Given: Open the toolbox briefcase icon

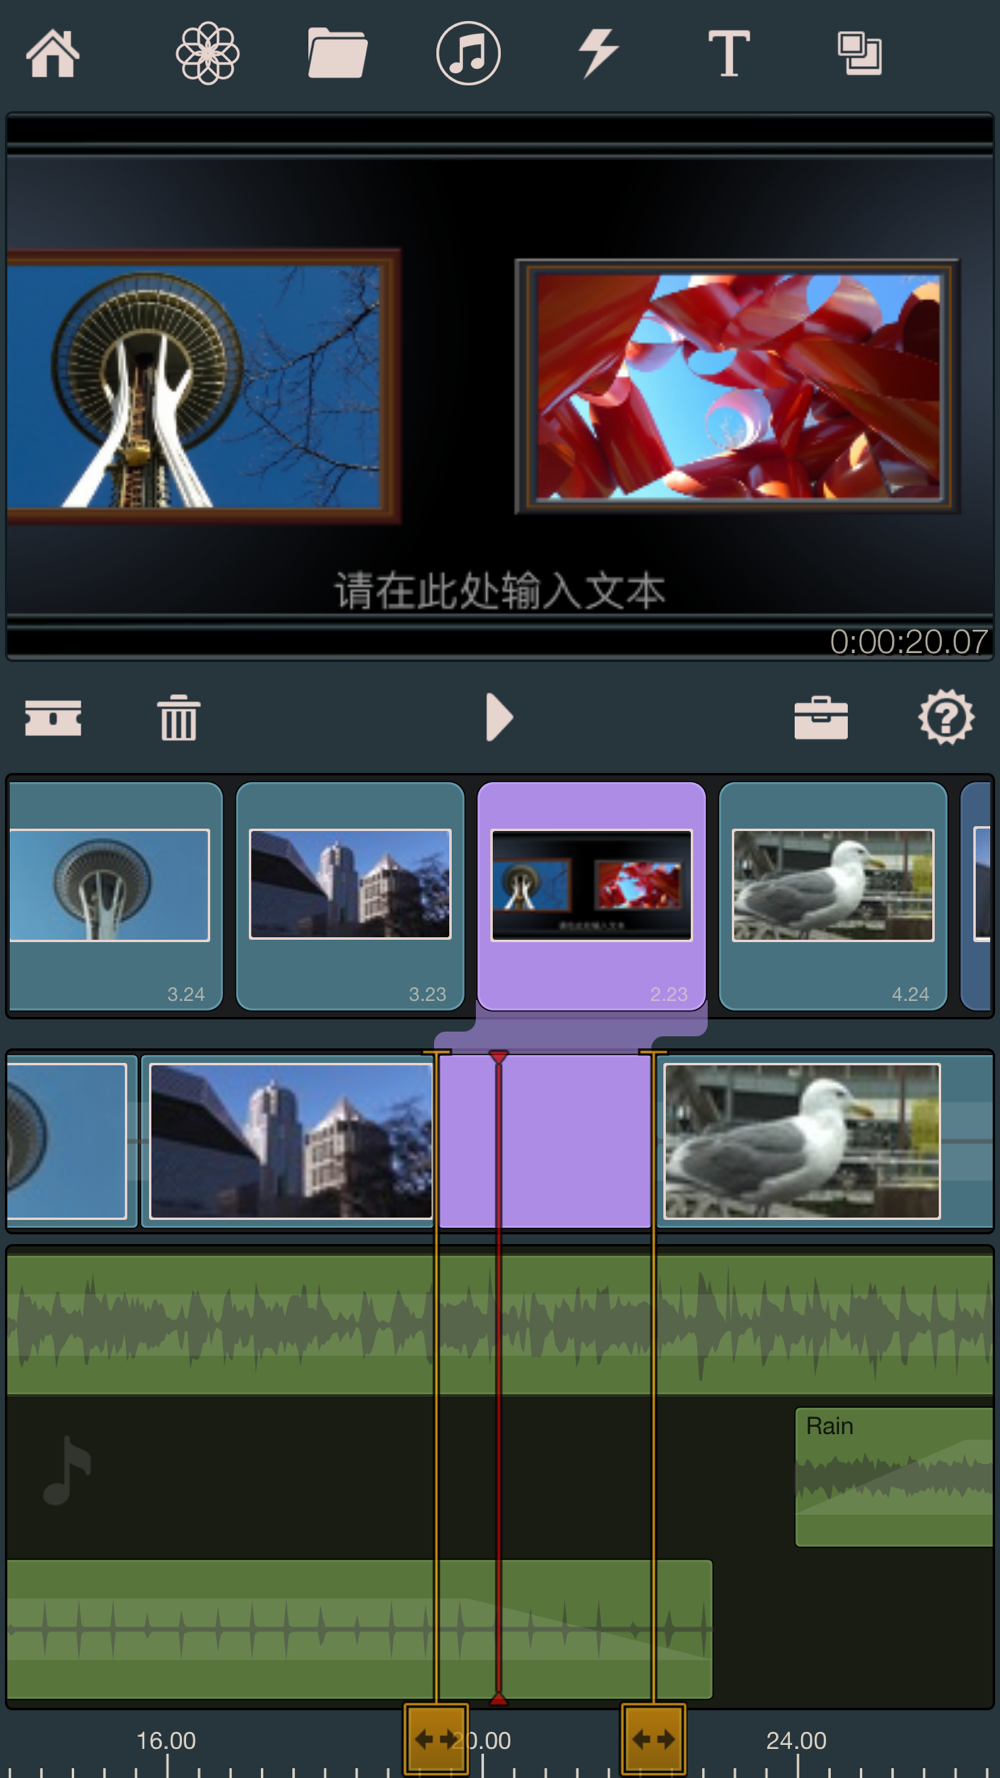Looking at the screenshot, I should 821,717.
